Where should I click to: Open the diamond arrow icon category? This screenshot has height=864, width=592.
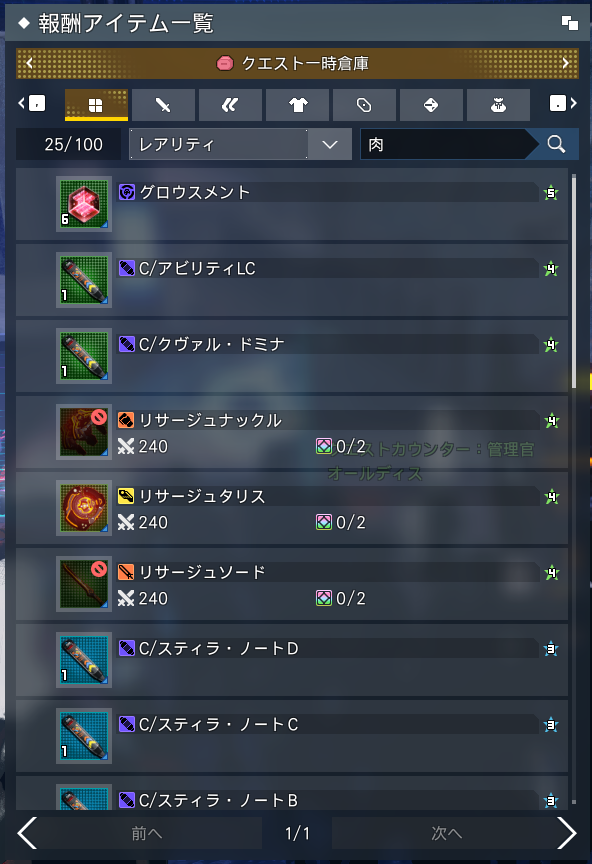(431, 105)
